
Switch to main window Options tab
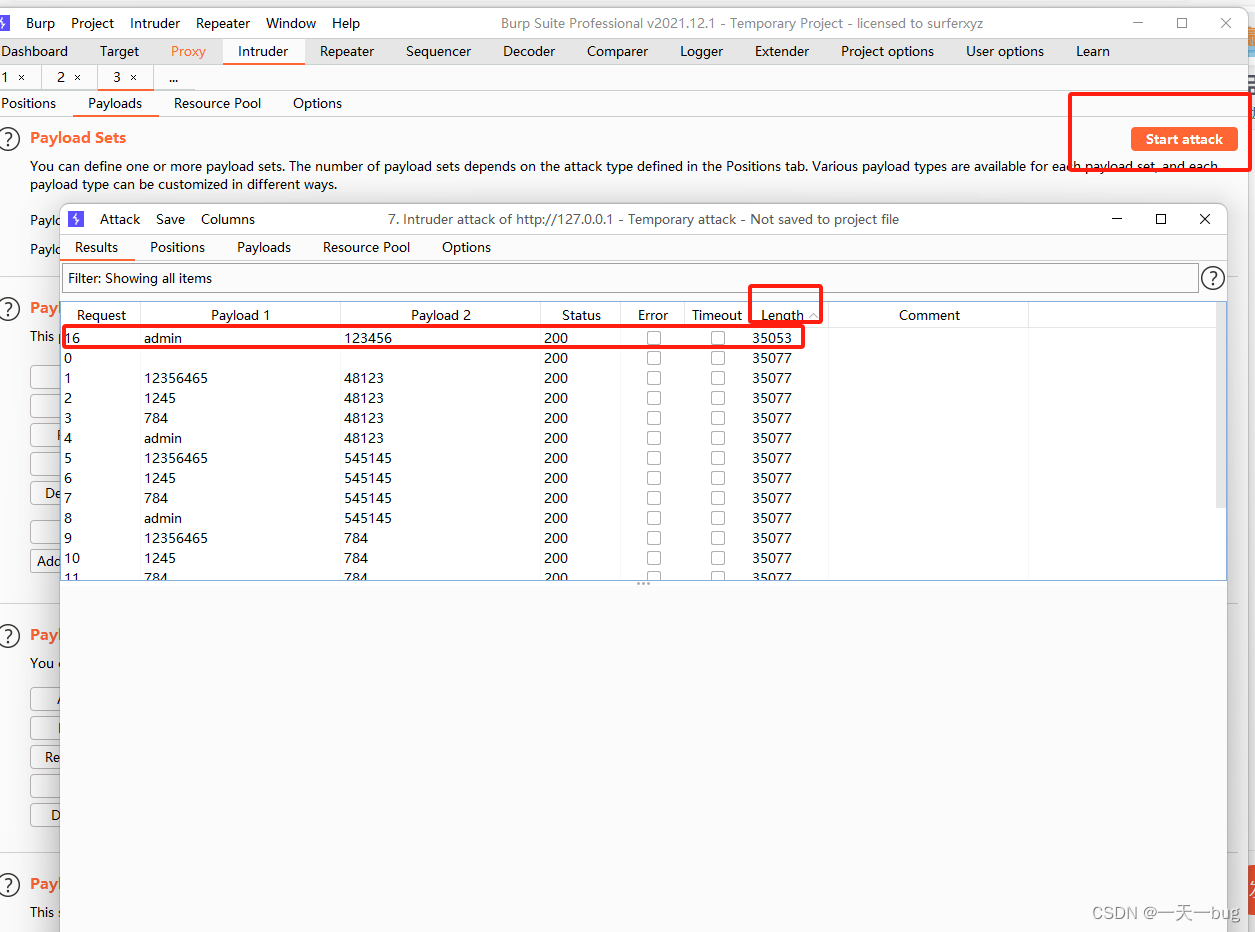[317, 103]
